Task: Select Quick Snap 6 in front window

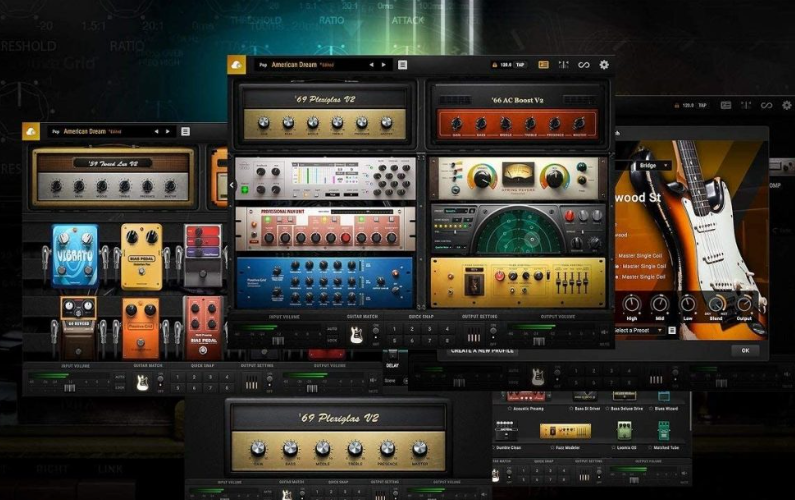Action: coord(412,340)
